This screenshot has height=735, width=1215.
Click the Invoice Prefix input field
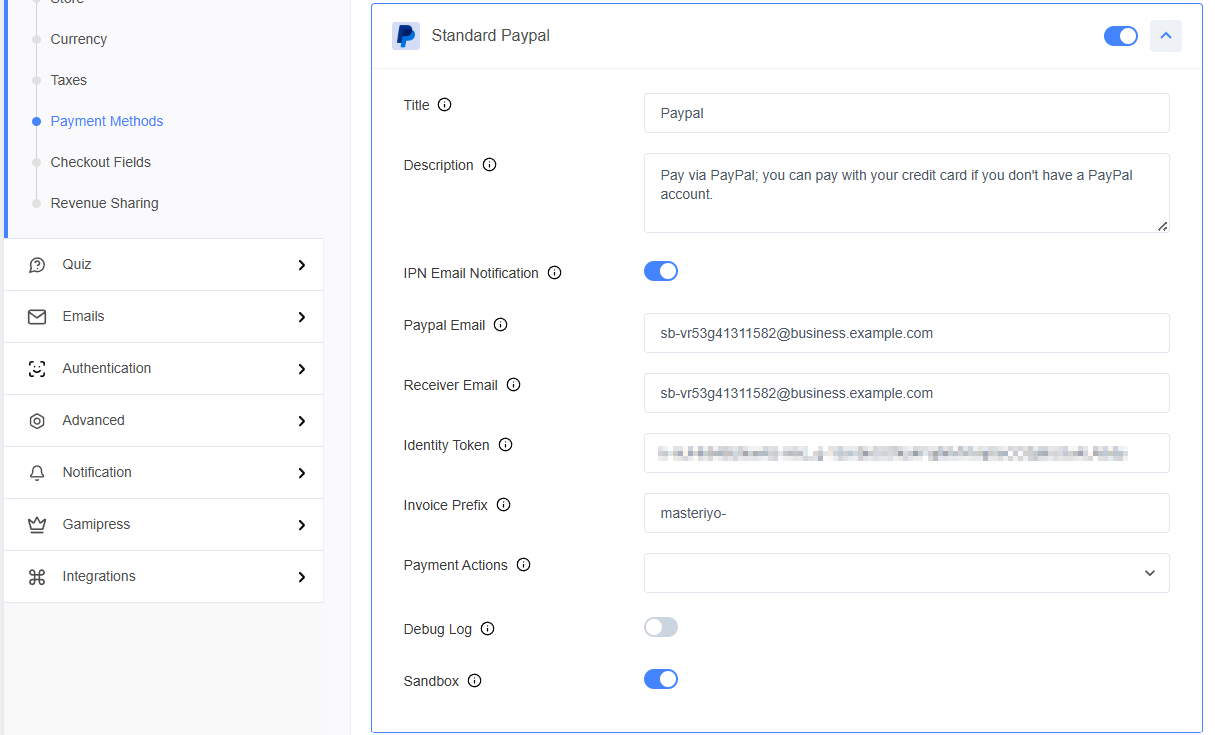click(907, 513)
